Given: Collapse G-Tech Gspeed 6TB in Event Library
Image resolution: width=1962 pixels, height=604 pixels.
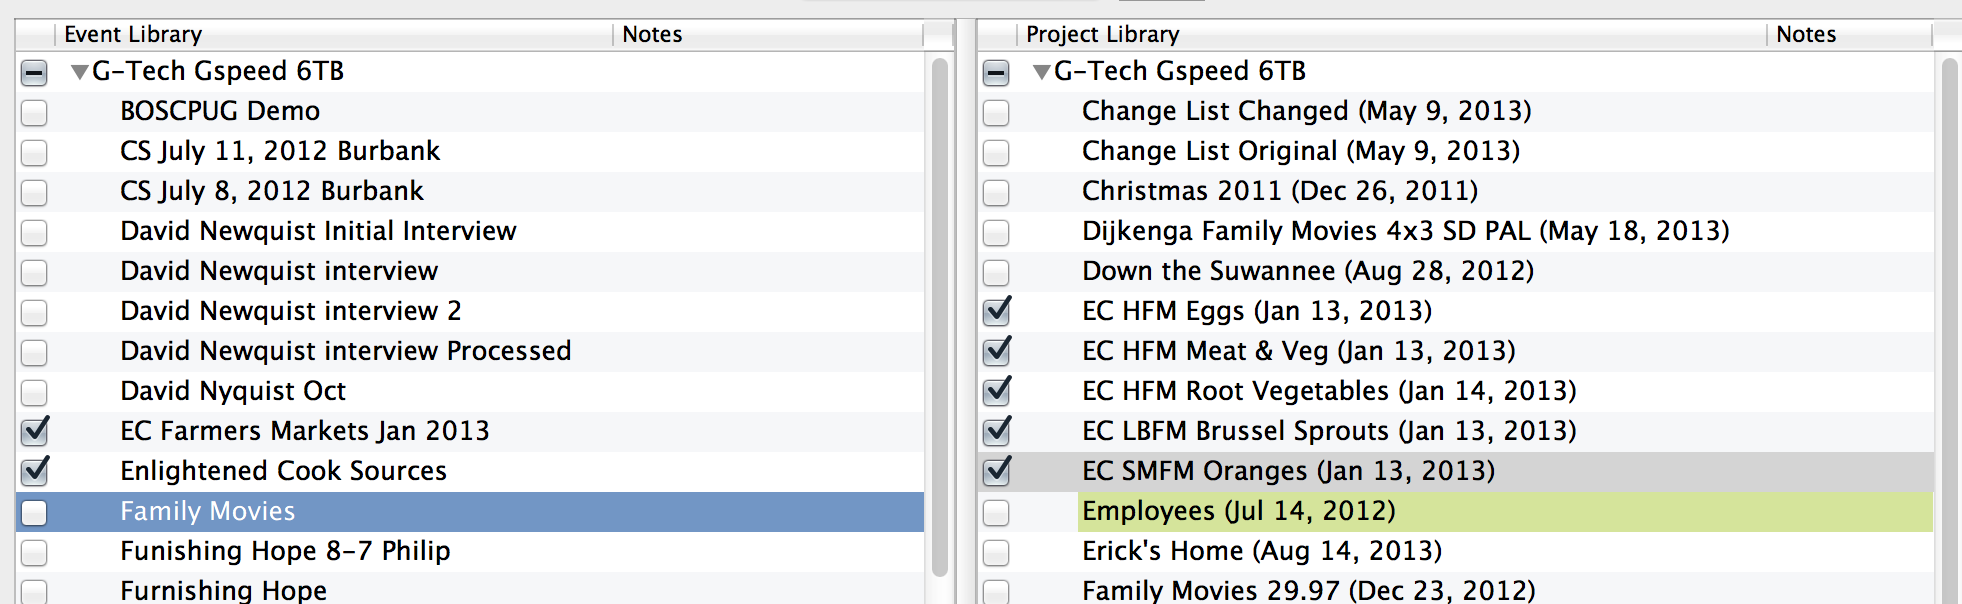Looking at the screenshot, I should (79, 72).
